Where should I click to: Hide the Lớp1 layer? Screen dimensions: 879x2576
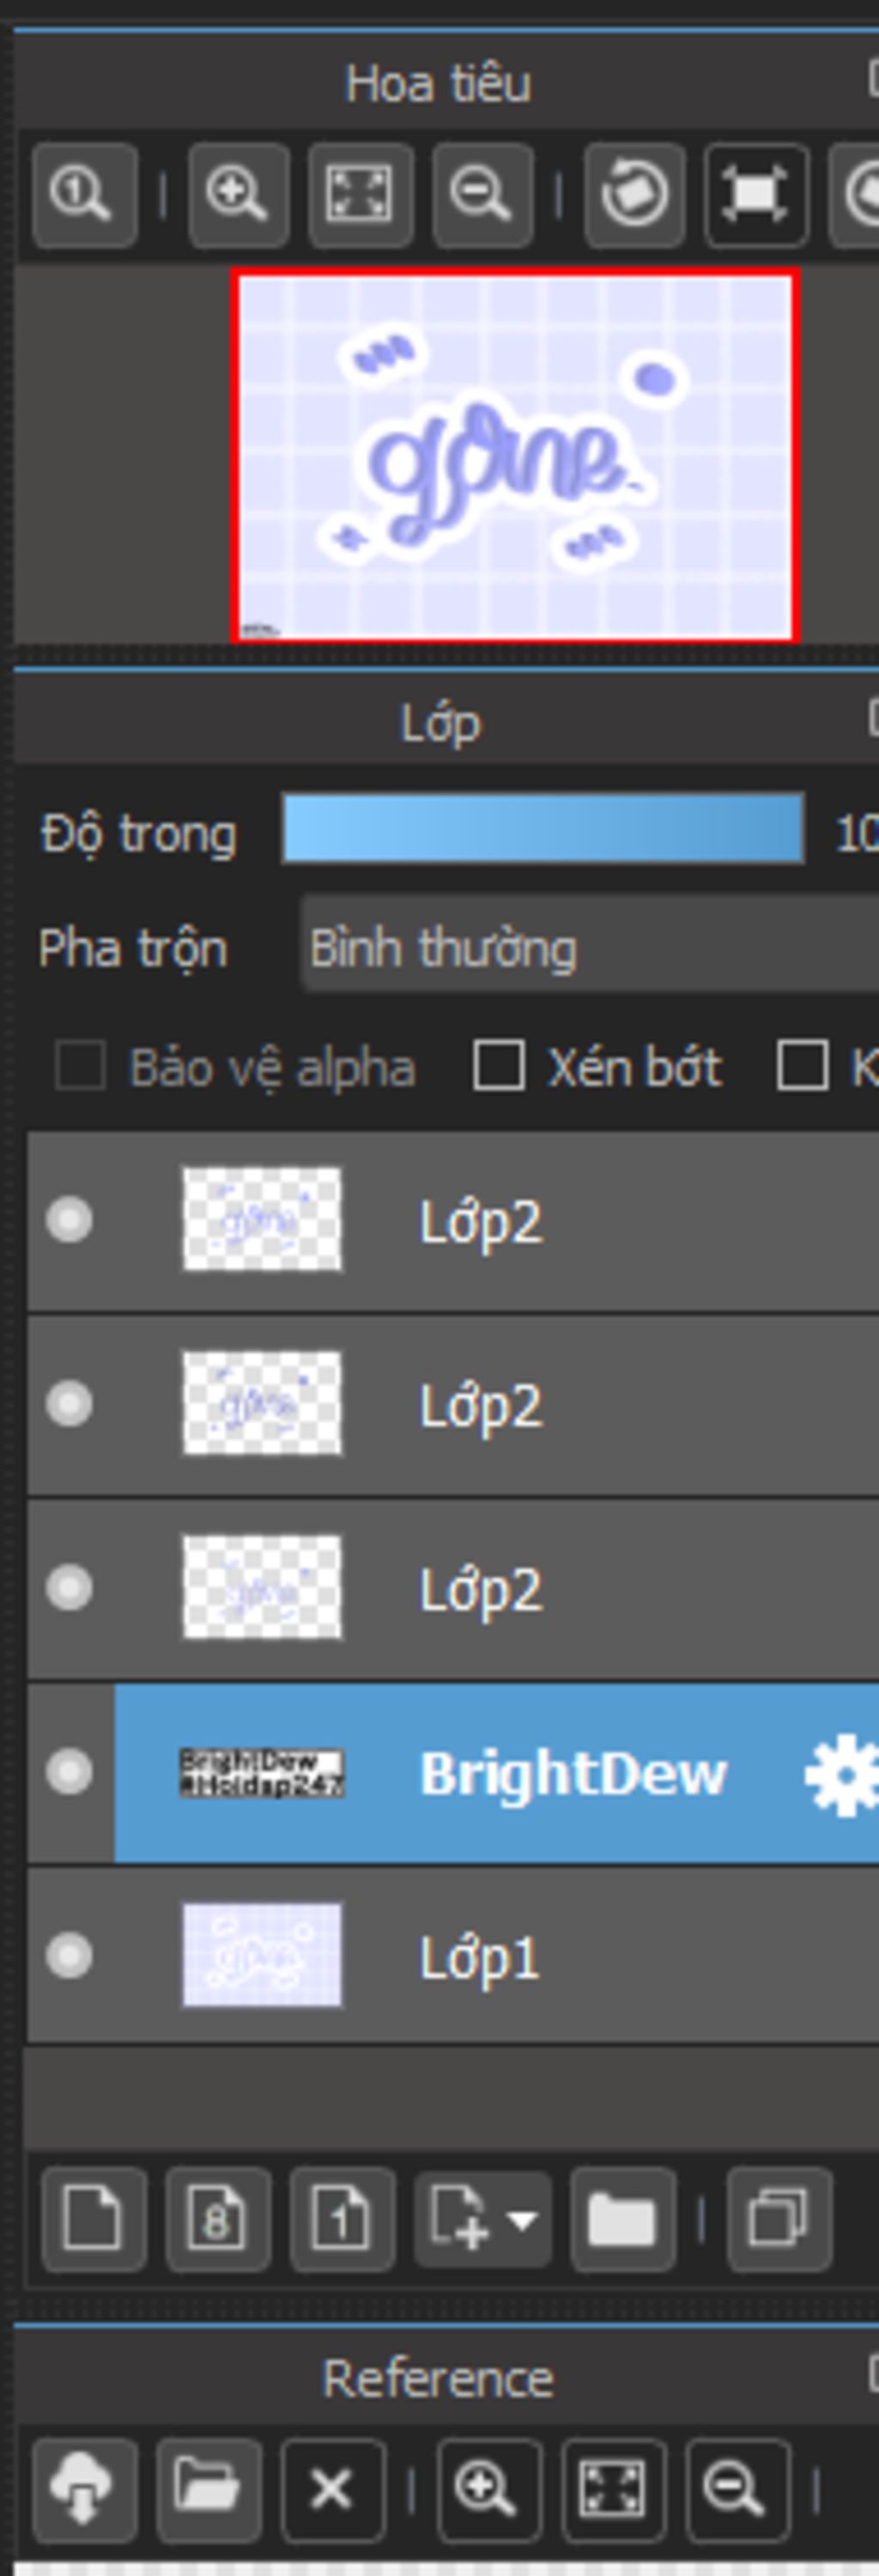(x=69, y=1955)
